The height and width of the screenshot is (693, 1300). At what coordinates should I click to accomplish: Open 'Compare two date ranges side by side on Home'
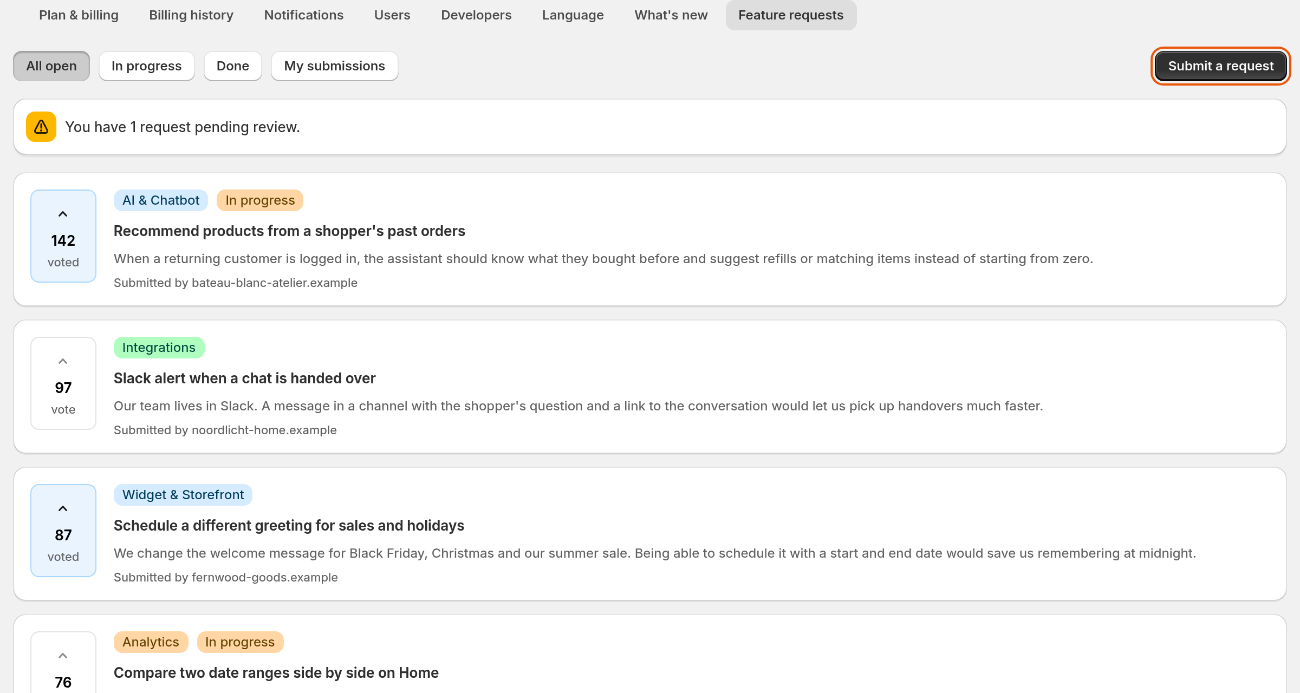coord(276,673)
